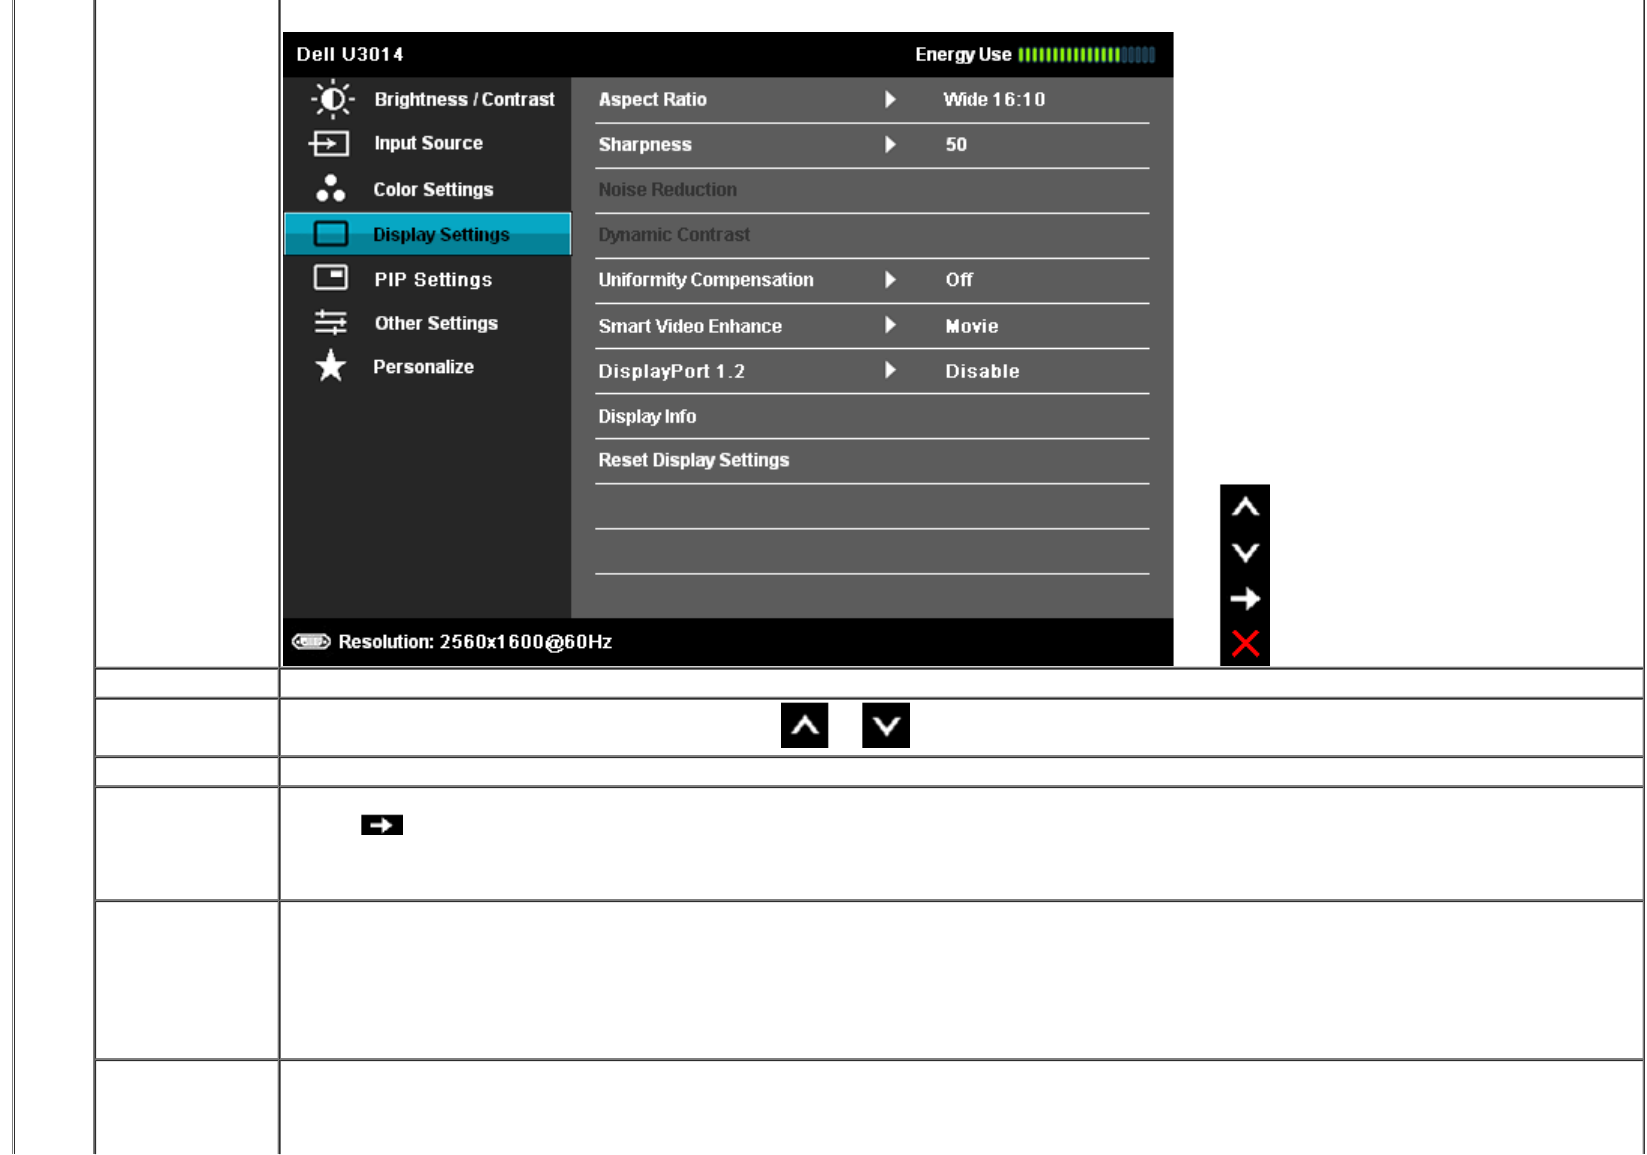Click the Display Settings monitor icon
1647x1155 pixels.
tap(331, 234)
